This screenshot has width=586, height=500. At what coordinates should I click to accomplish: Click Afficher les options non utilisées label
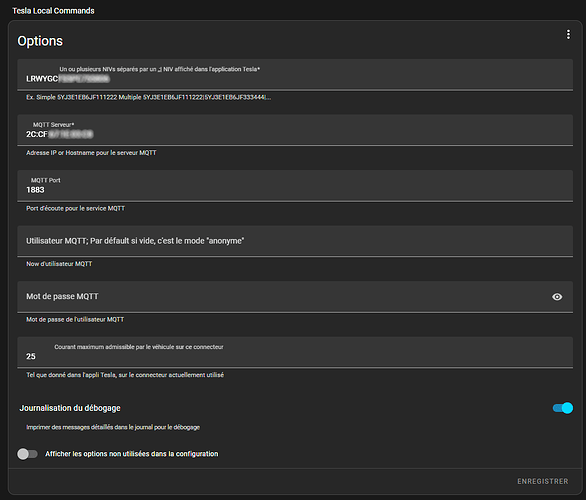pos(132,454)
